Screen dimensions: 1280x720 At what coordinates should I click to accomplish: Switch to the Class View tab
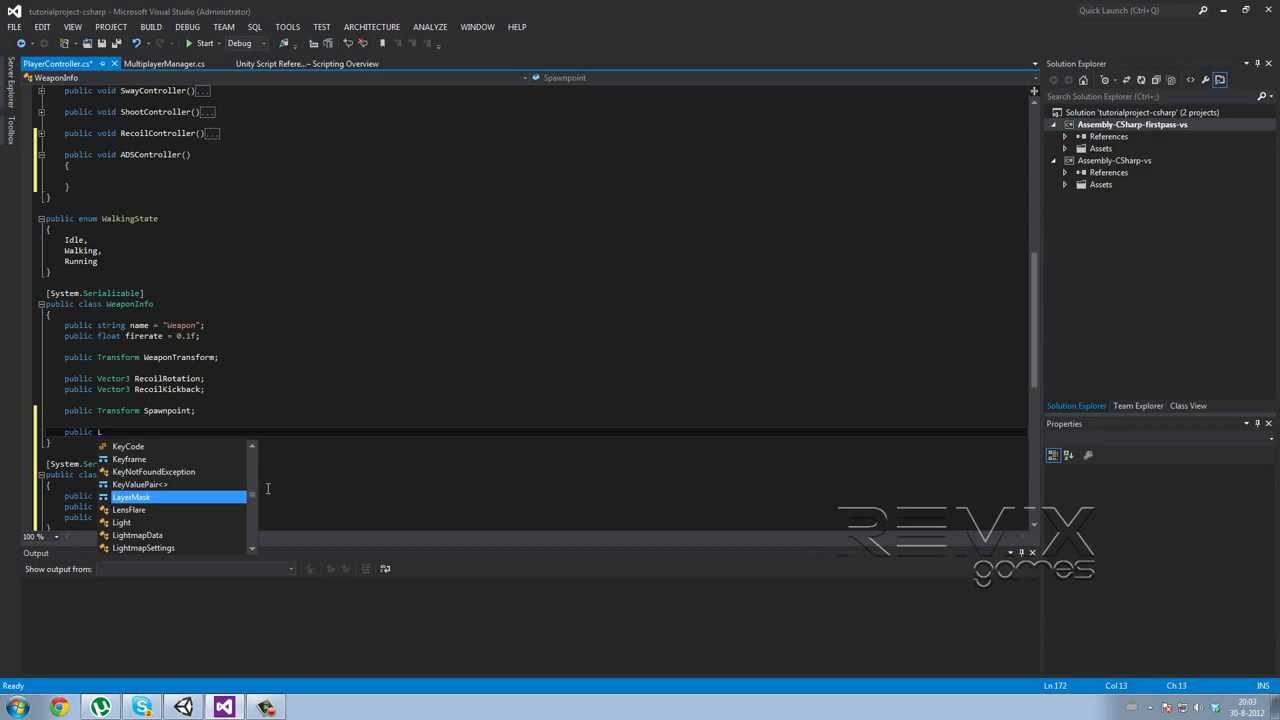1188,406
